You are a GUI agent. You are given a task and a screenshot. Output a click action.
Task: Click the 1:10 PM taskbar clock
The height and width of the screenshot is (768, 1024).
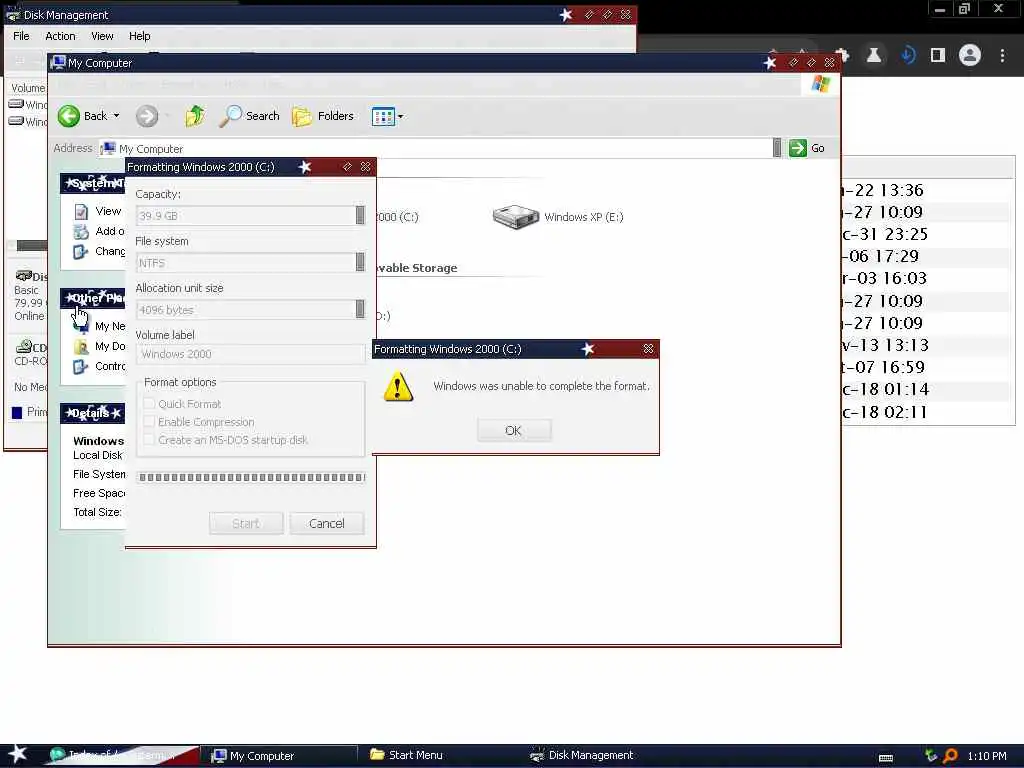pos(987,756)
